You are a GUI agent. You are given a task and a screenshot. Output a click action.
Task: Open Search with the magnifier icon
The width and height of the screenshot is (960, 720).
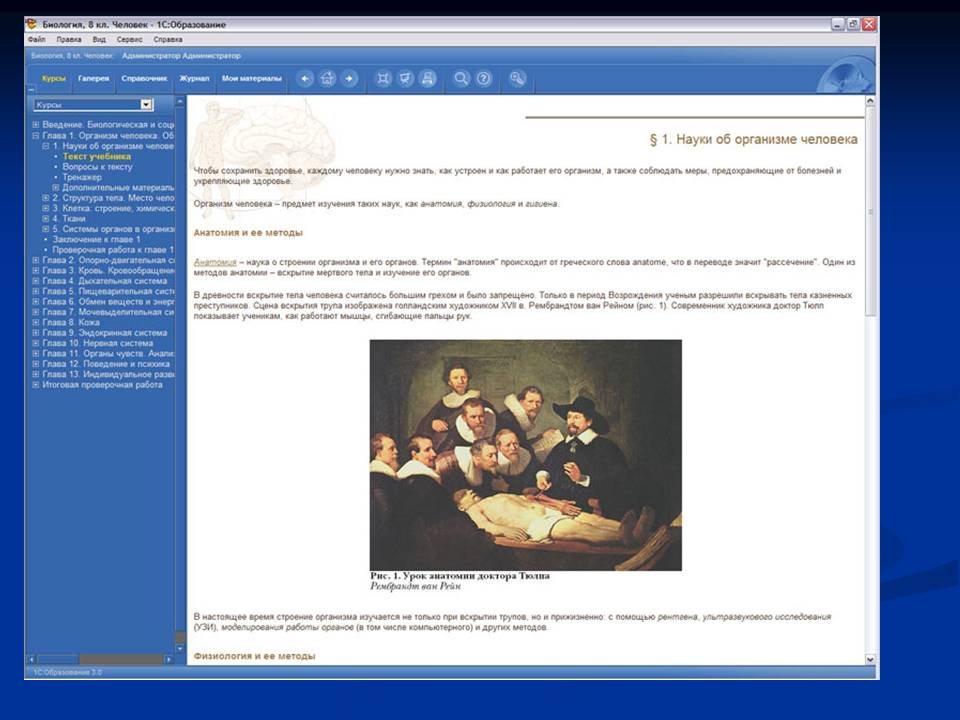click(461, 79)
